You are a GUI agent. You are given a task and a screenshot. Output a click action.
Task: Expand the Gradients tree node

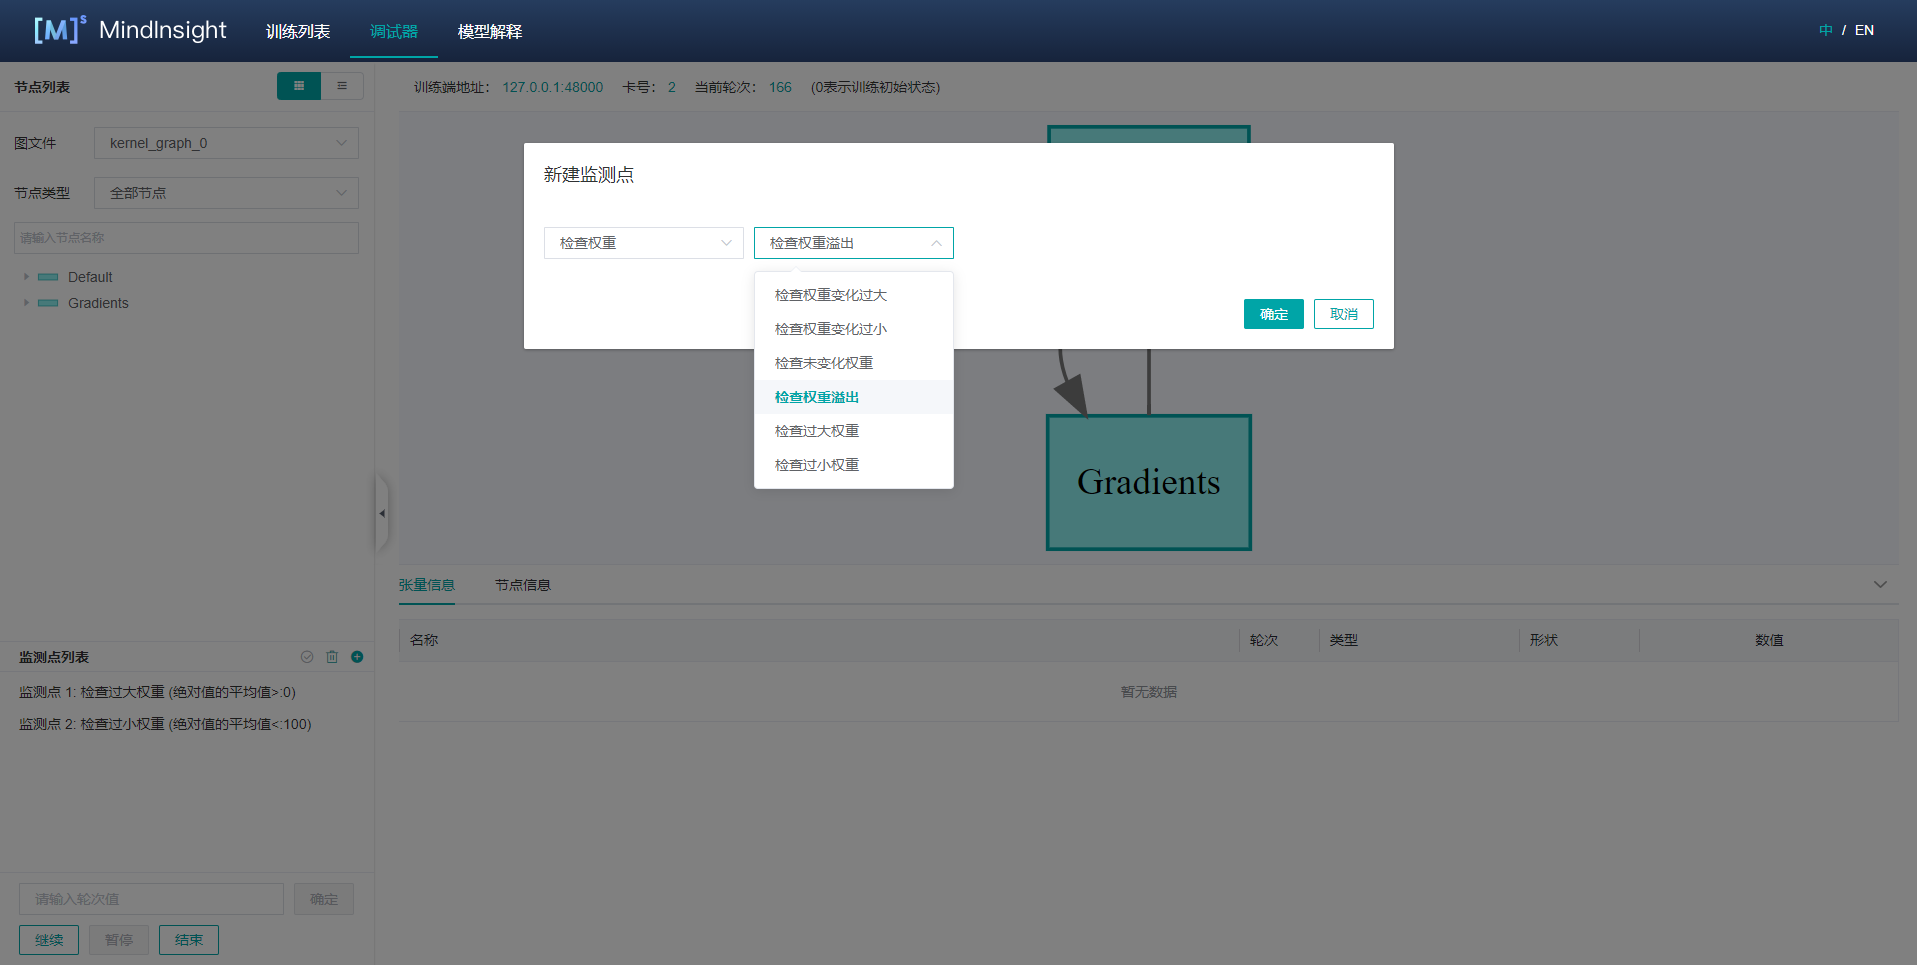pyautogui.click(x=26, y=303)
